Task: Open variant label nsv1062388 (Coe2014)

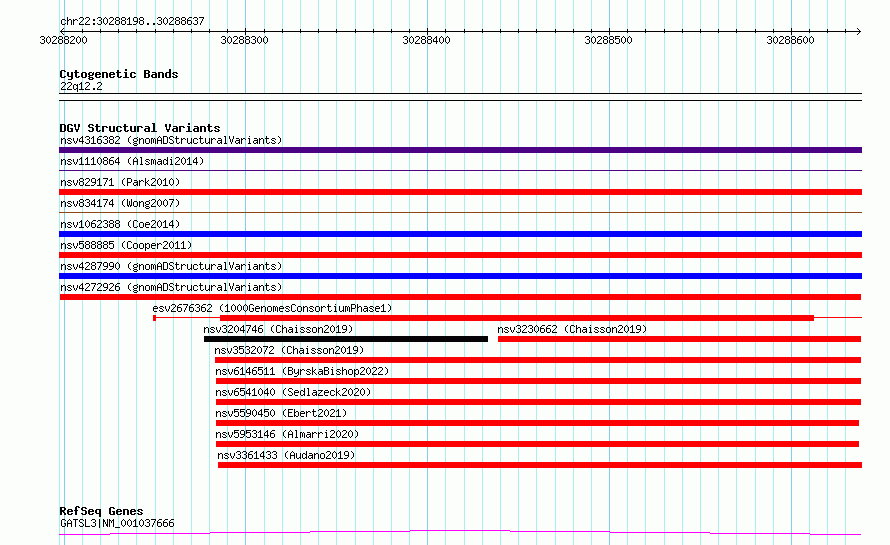Action: (x=120, y=224)
